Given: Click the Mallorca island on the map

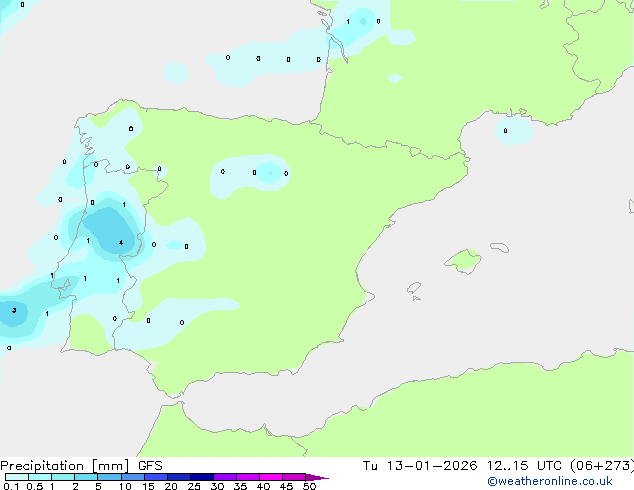Looking at the screenshot, I should 463,261.
